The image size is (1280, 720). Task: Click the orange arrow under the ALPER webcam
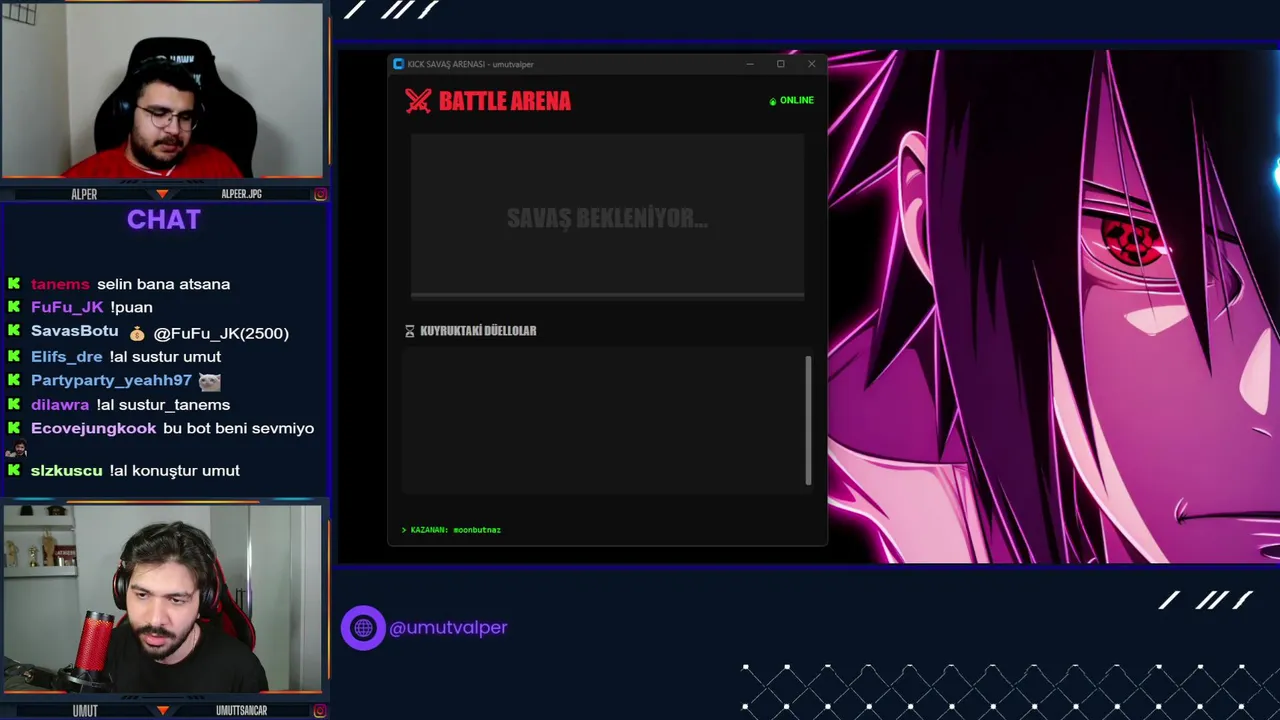[x=162, y=194]
